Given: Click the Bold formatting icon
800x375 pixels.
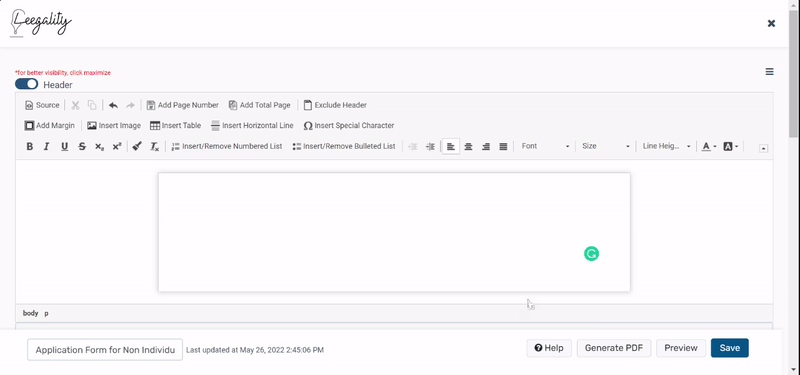Looking at the screenshot, I should [30, 146].
